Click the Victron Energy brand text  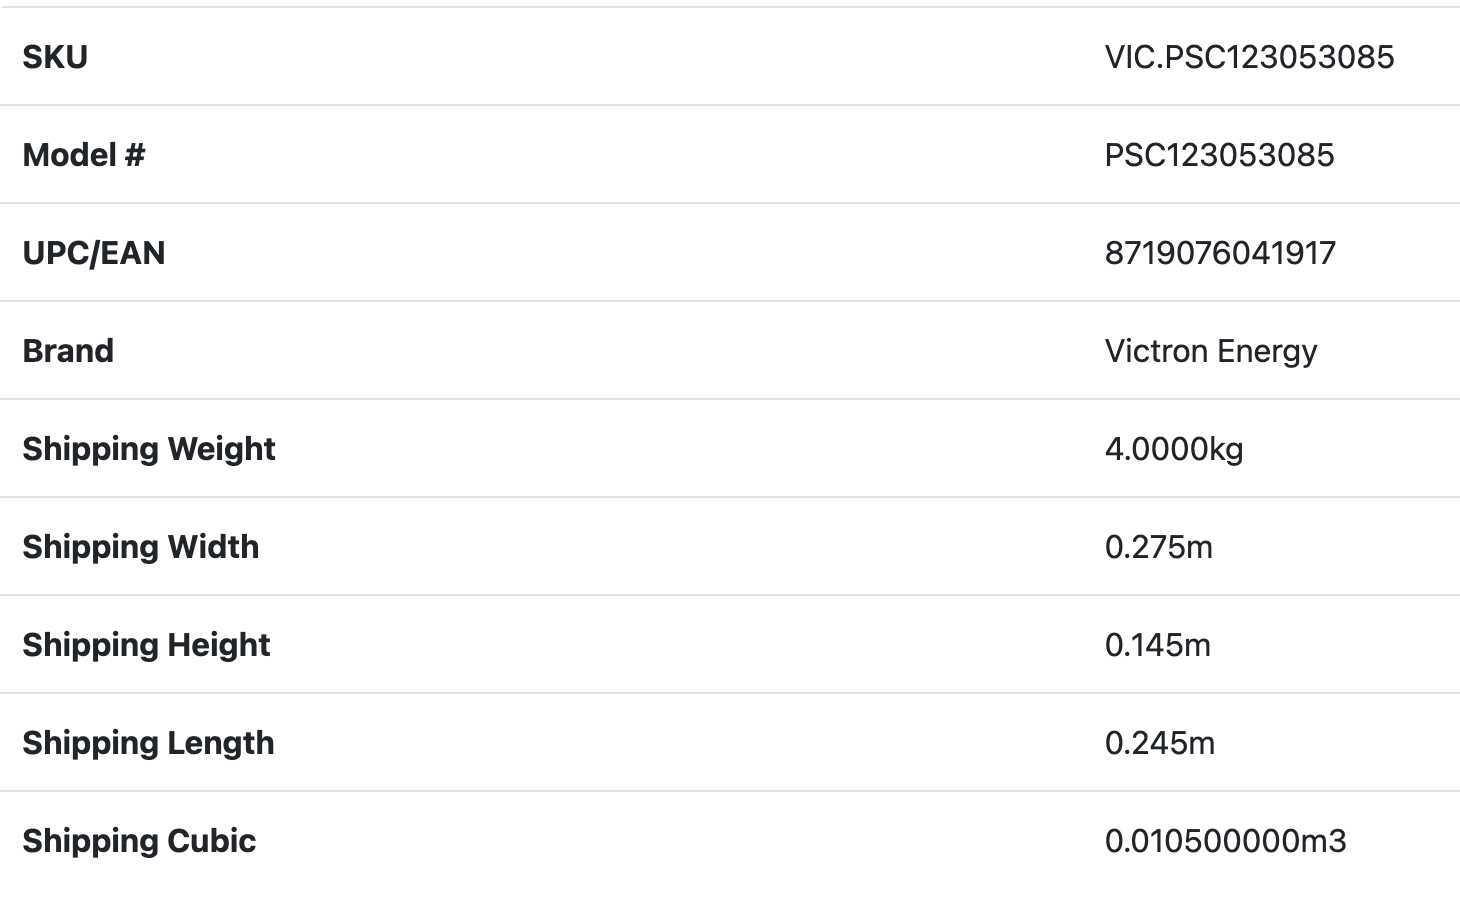[x=1211, y=351]
